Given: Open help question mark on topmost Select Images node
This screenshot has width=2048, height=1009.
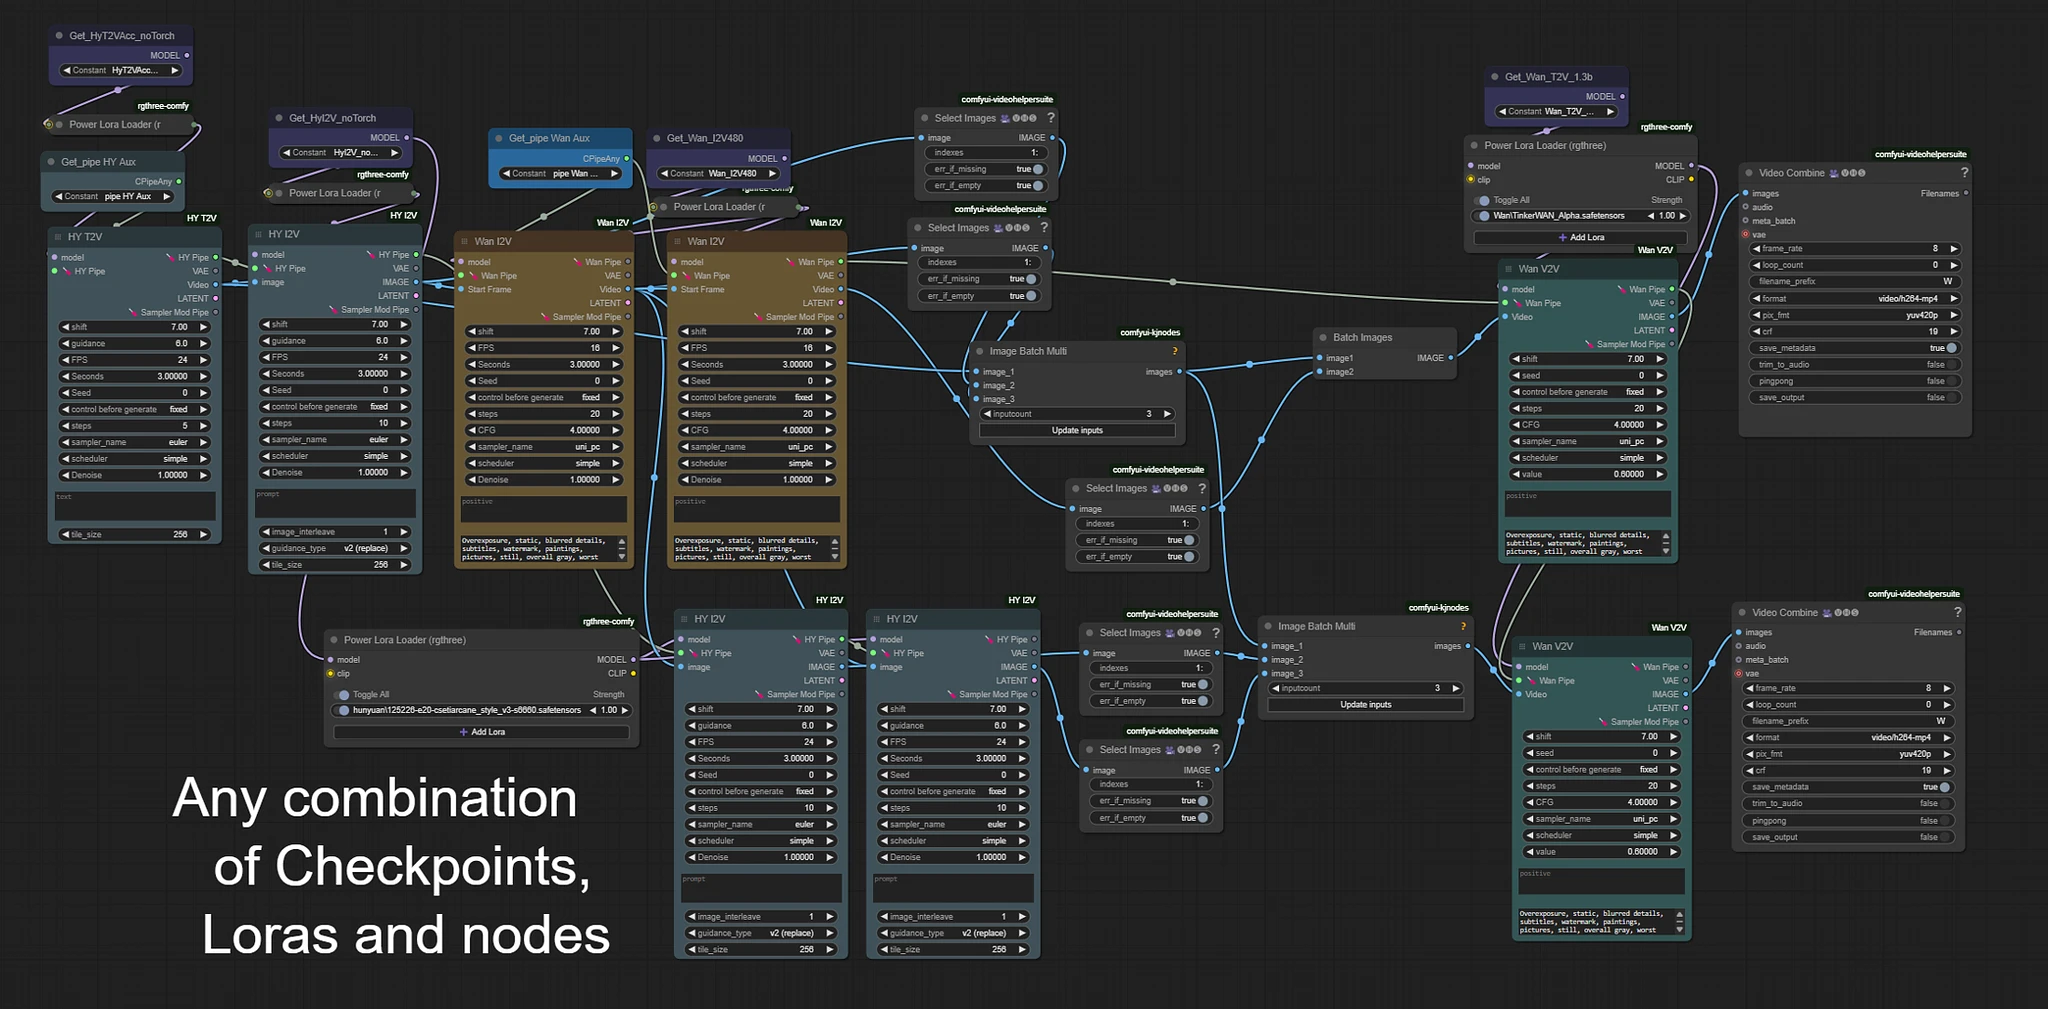Looking at the screenshot, I should 1050,118.
